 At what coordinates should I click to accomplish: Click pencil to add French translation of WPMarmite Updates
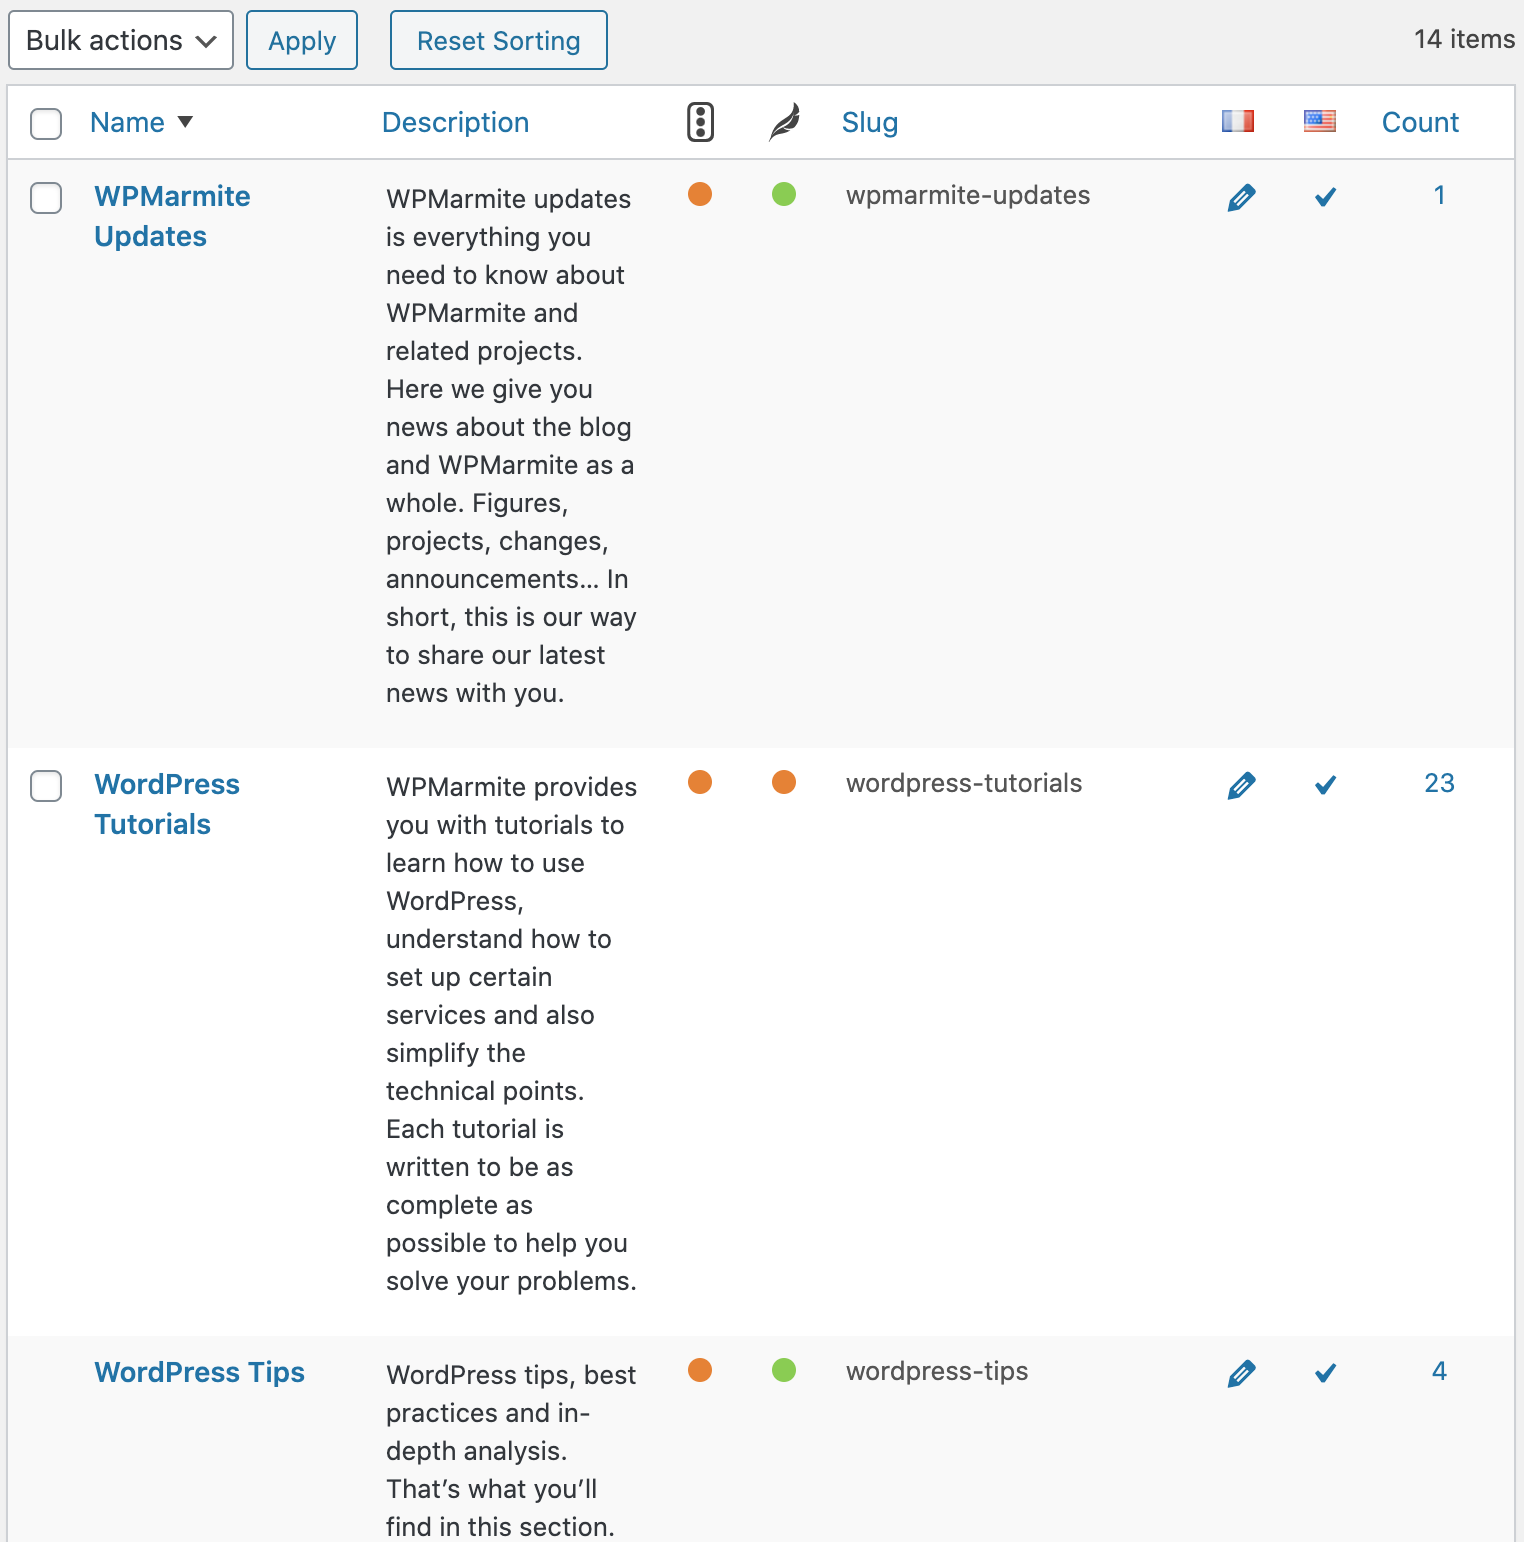pos(1240,197)
